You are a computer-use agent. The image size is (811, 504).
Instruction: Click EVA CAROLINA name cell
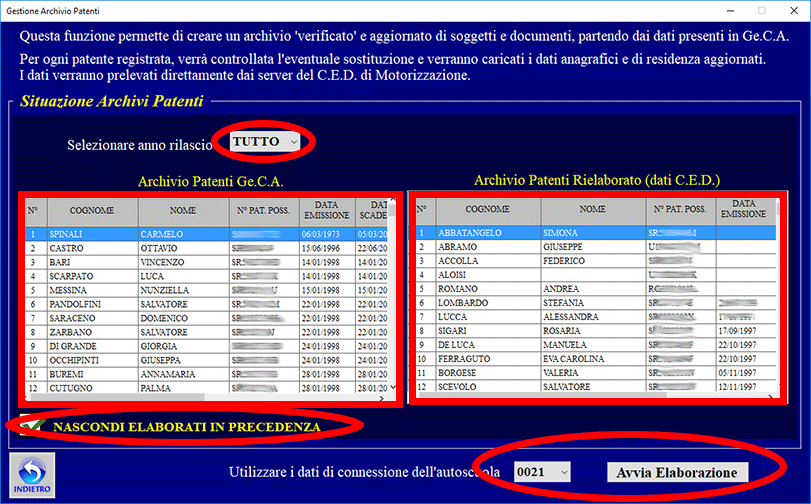(x=593, y=359)
